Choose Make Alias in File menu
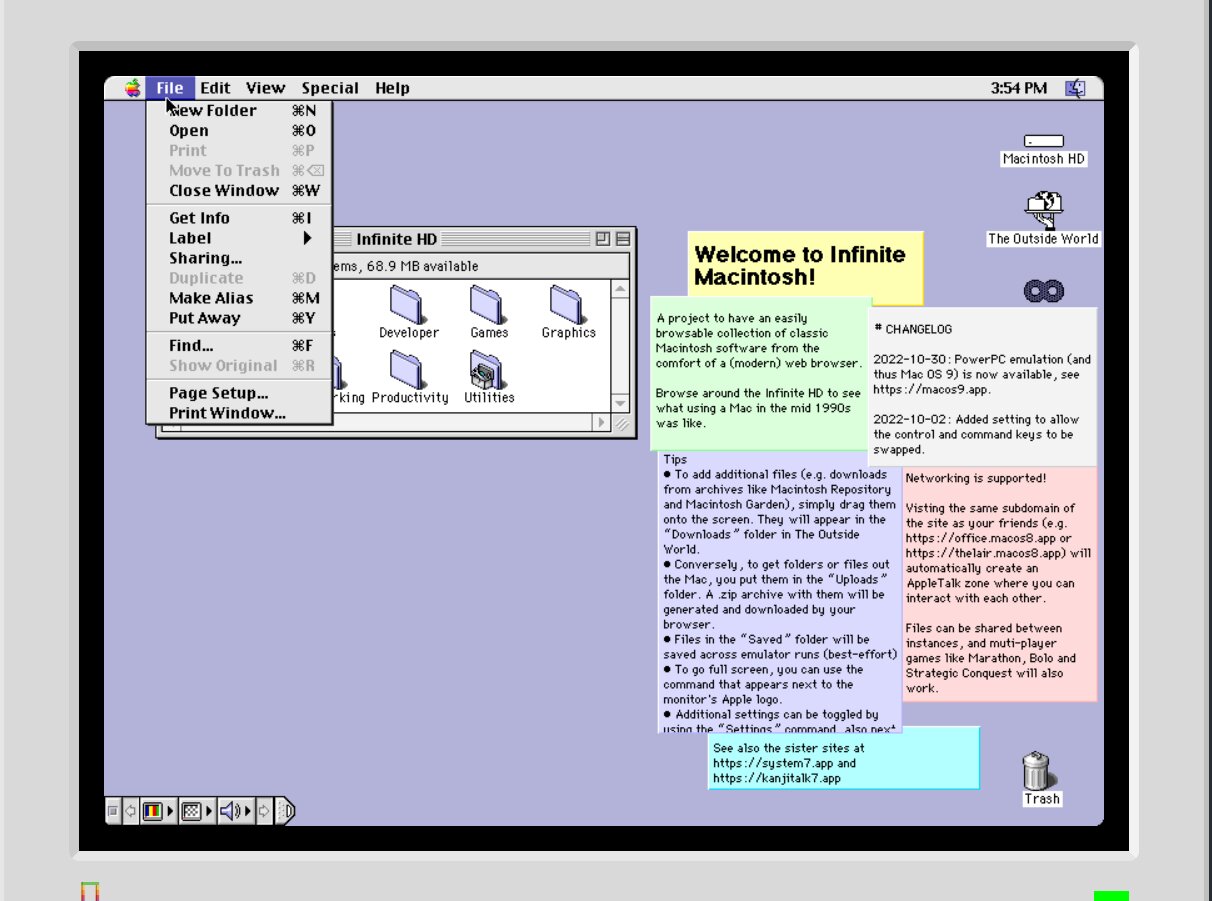 pyautogui.click(x=239, y=298)
